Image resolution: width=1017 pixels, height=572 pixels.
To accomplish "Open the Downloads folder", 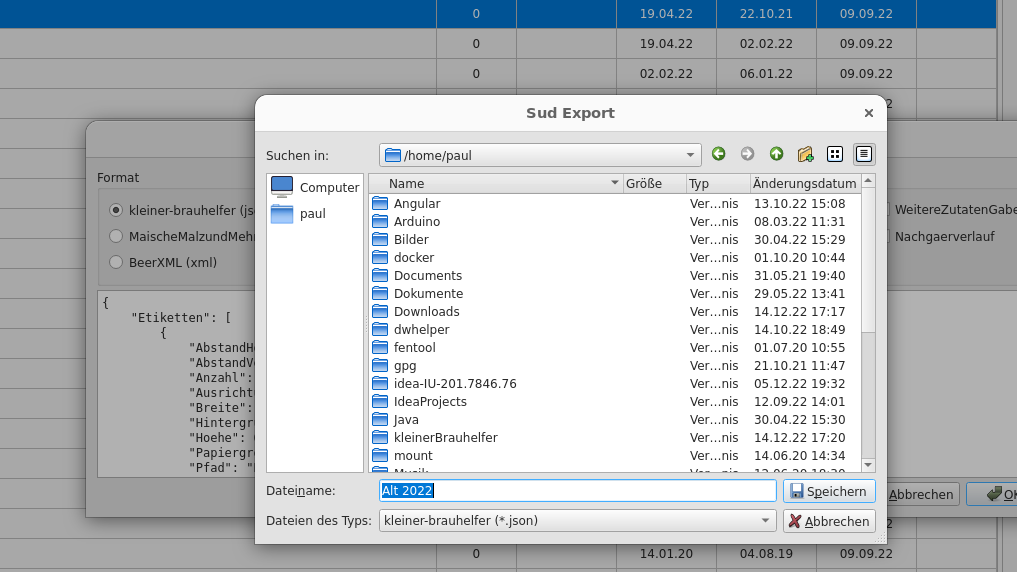I will [x=426, y=311].
